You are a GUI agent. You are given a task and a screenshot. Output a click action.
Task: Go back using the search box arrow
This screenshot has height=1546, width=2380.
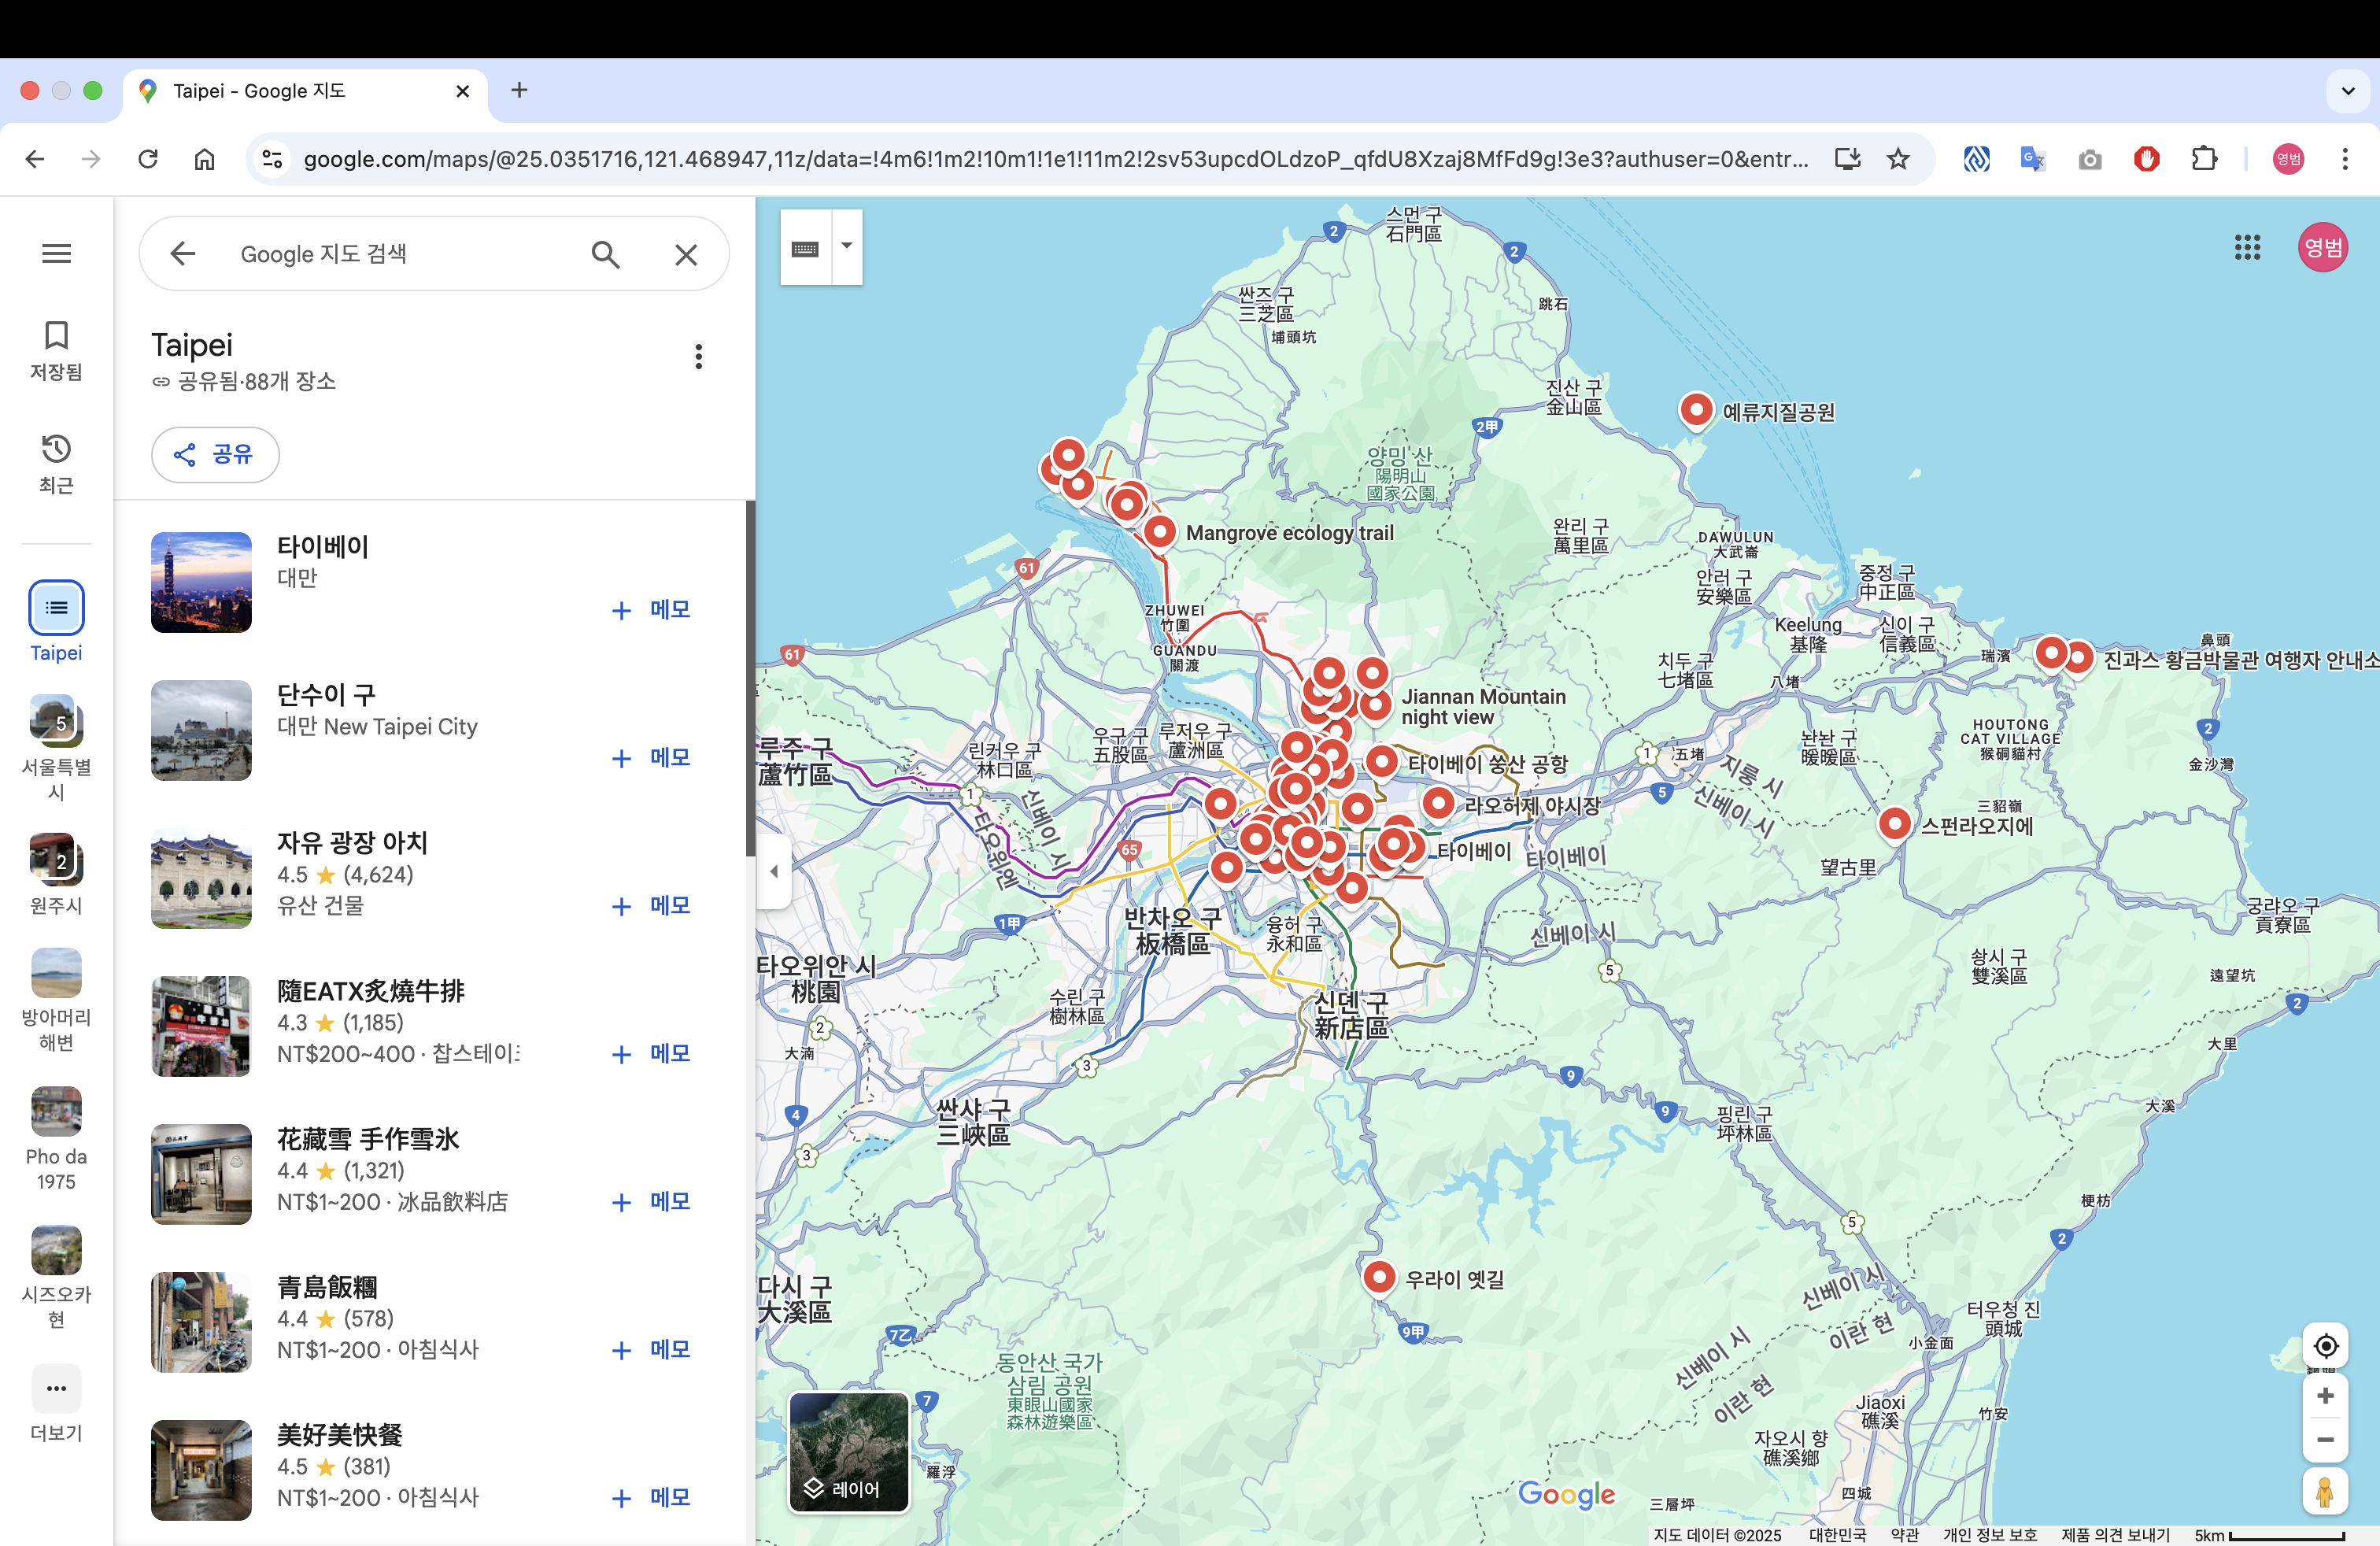(182, 254)
